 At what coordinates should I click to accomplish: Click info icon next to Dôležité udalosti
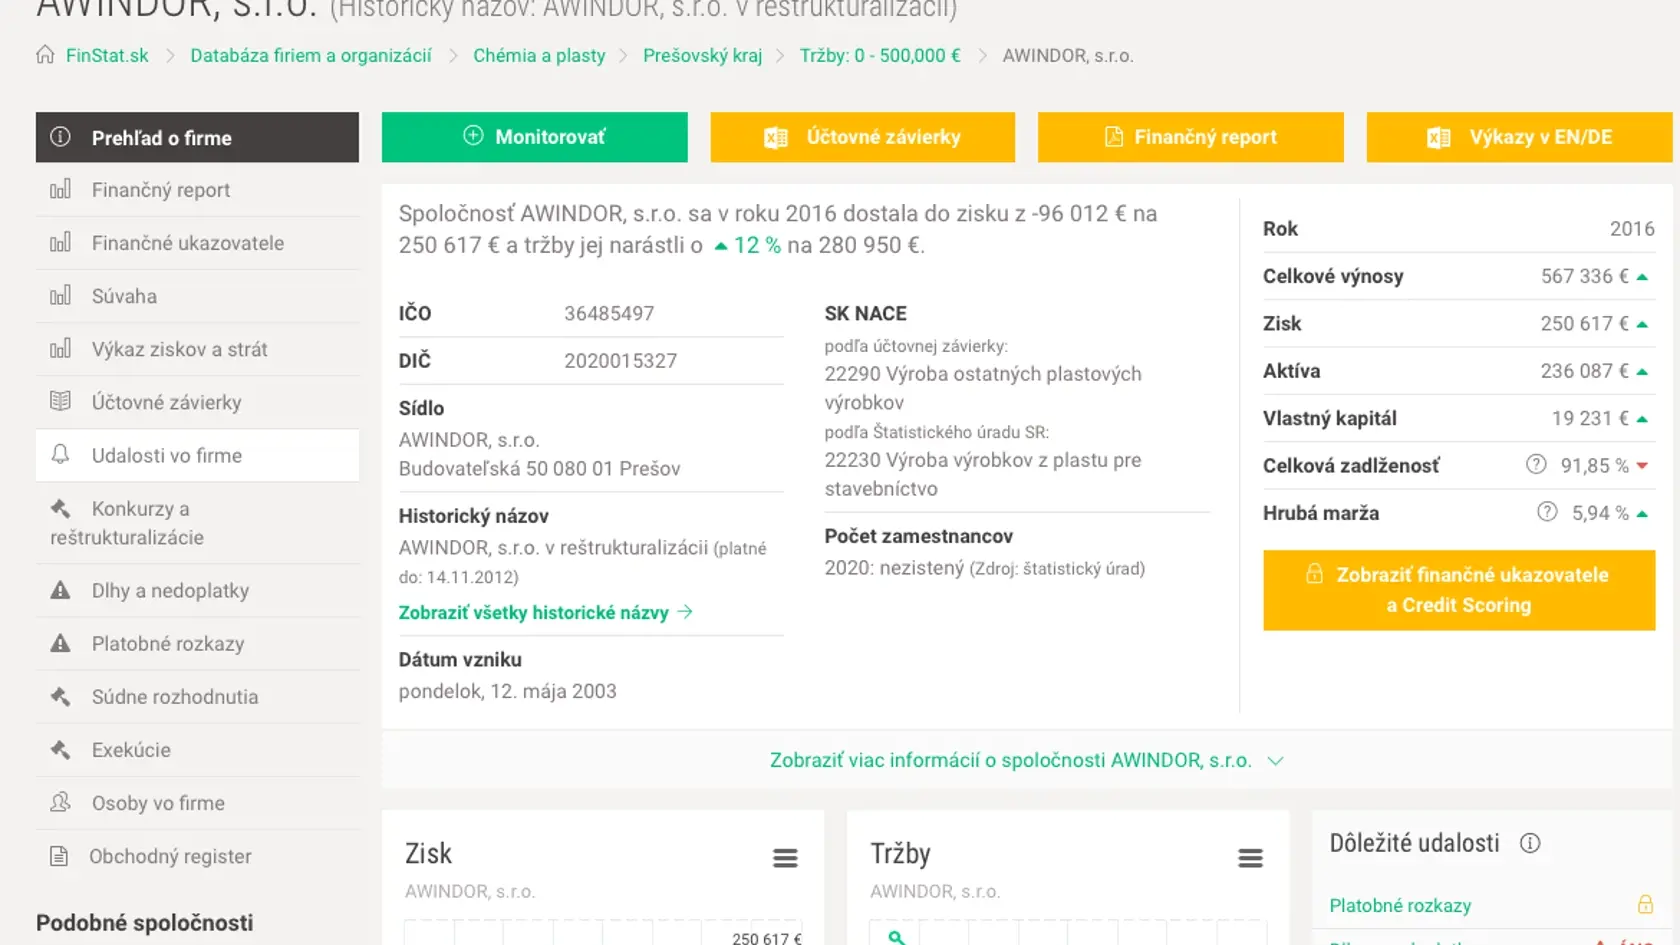[1530, 843]
